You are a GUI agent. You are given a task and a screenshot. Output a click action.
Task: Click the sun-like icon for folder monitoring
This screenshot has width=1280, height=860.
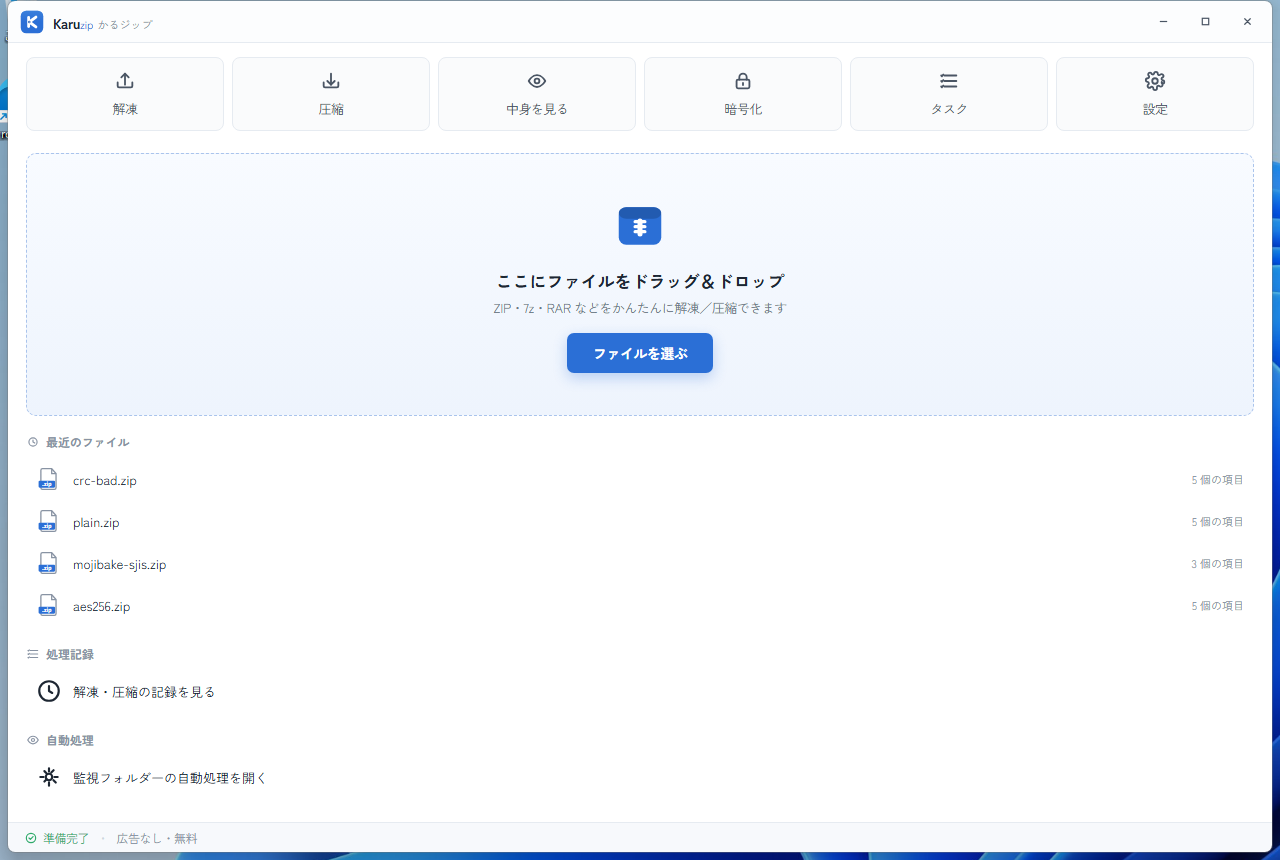49,777
